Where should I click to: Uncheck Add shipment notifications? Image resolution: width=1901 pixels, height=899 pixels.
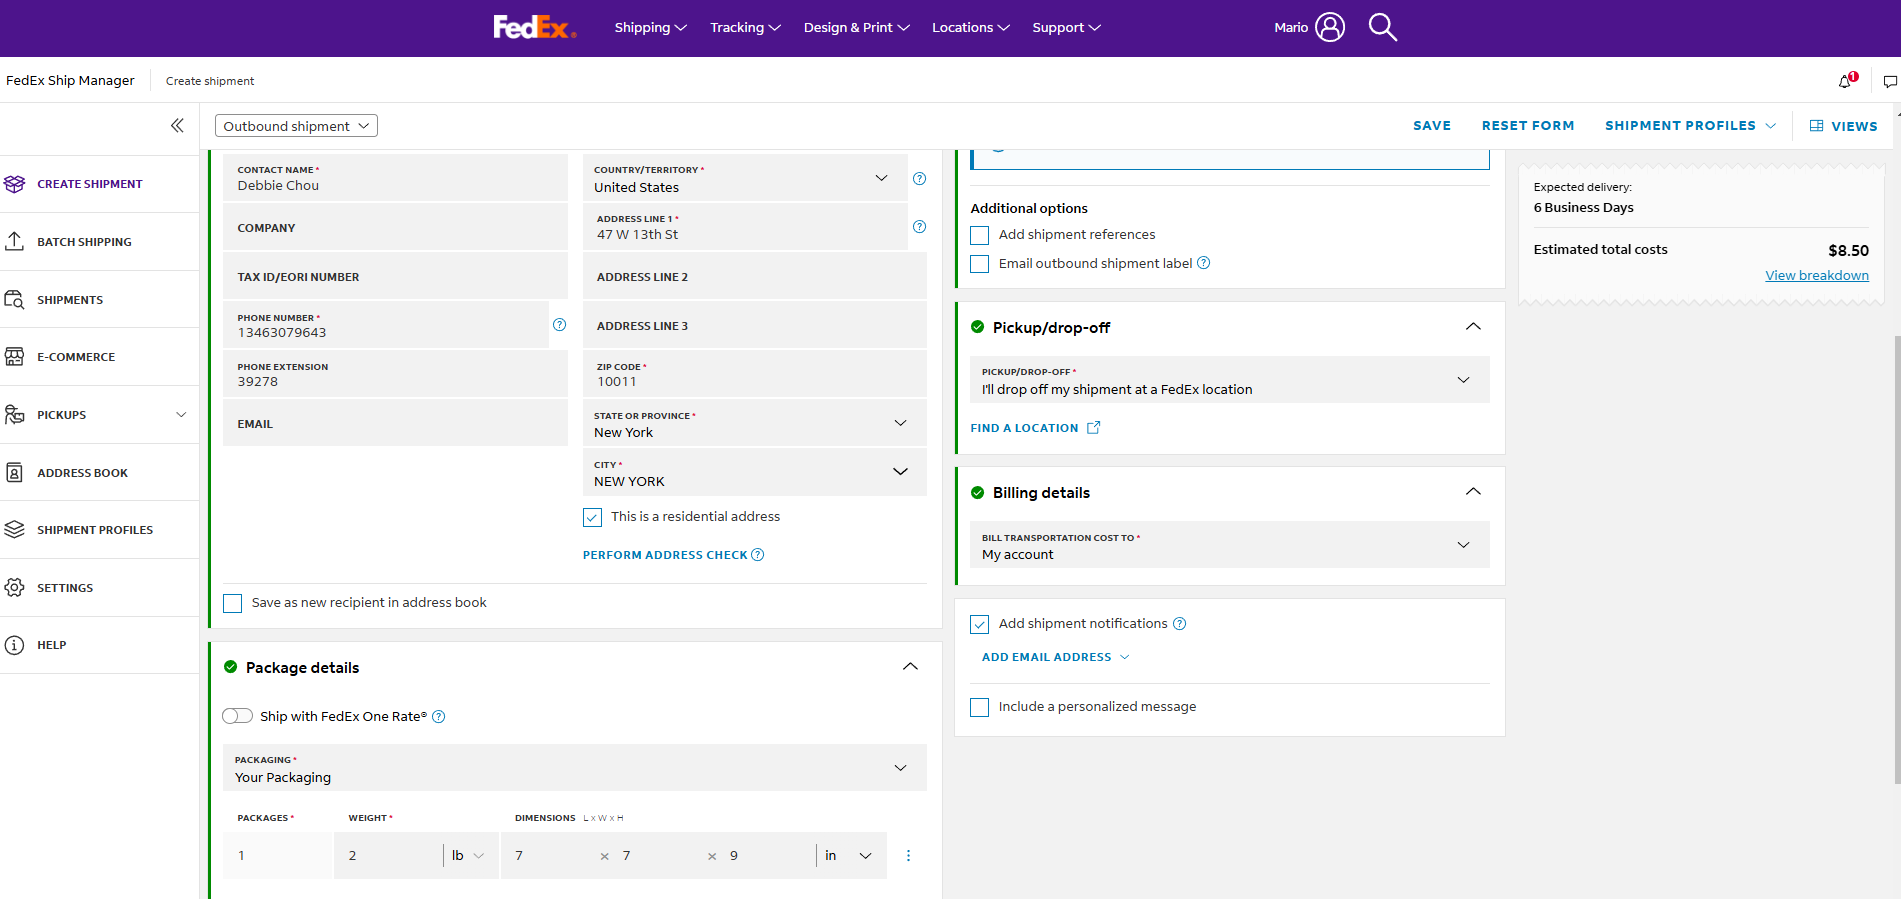coord(979,624)
